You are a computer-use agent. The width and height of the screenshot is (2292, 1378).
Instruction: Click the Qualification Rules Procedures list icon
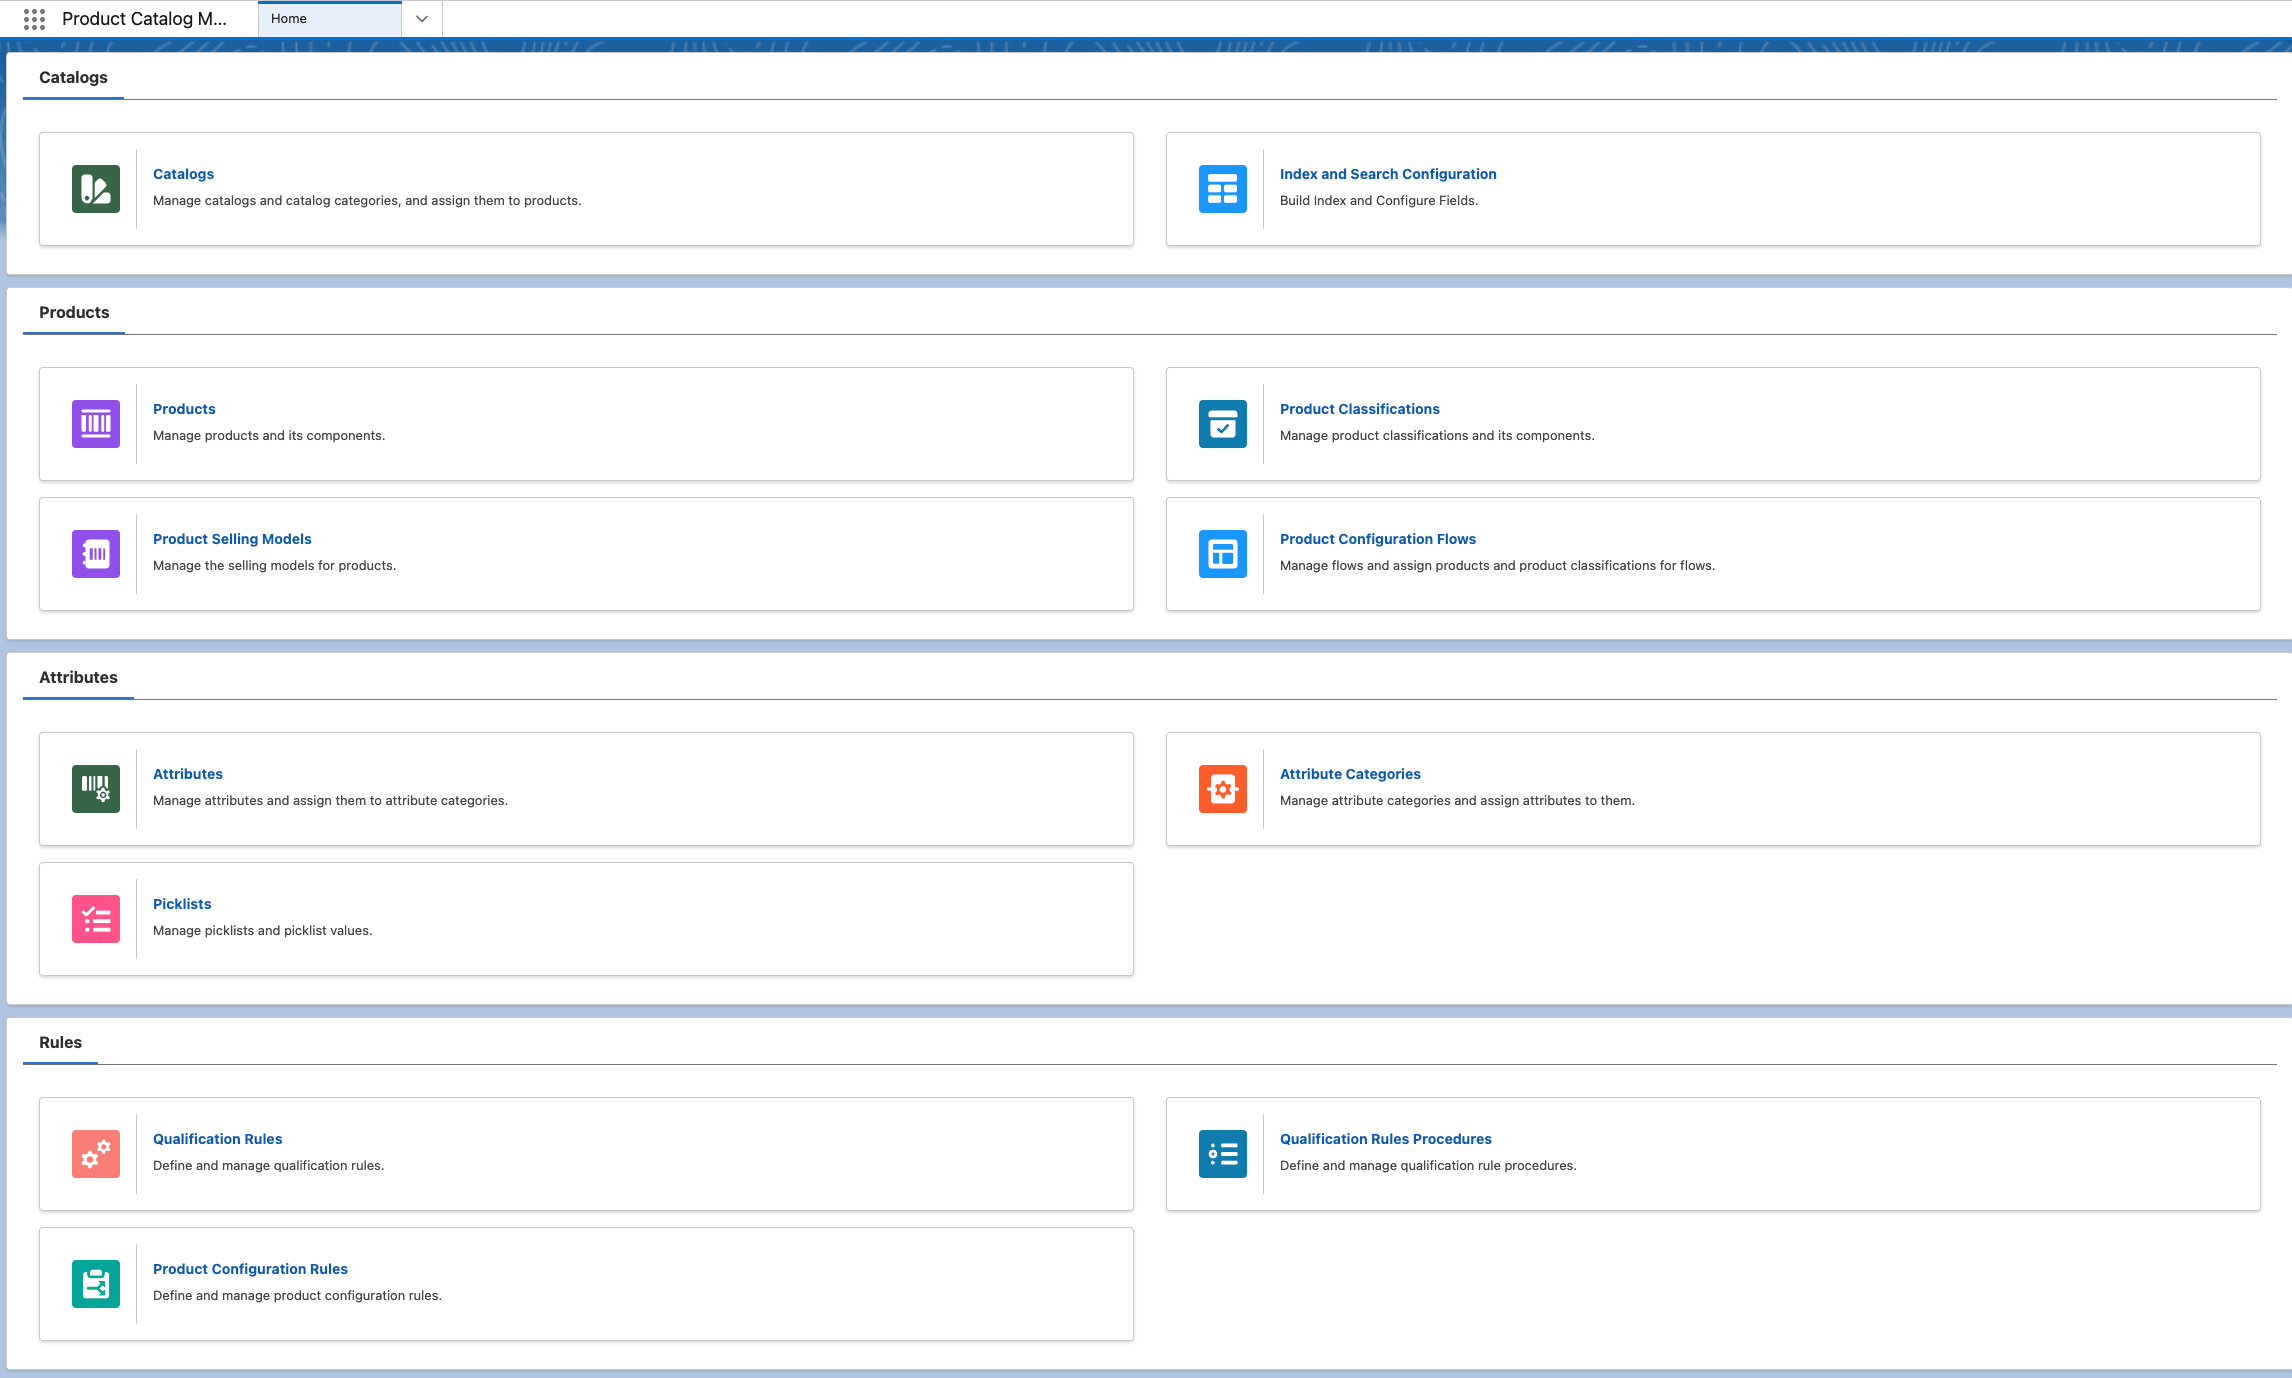point(1222,1154)
